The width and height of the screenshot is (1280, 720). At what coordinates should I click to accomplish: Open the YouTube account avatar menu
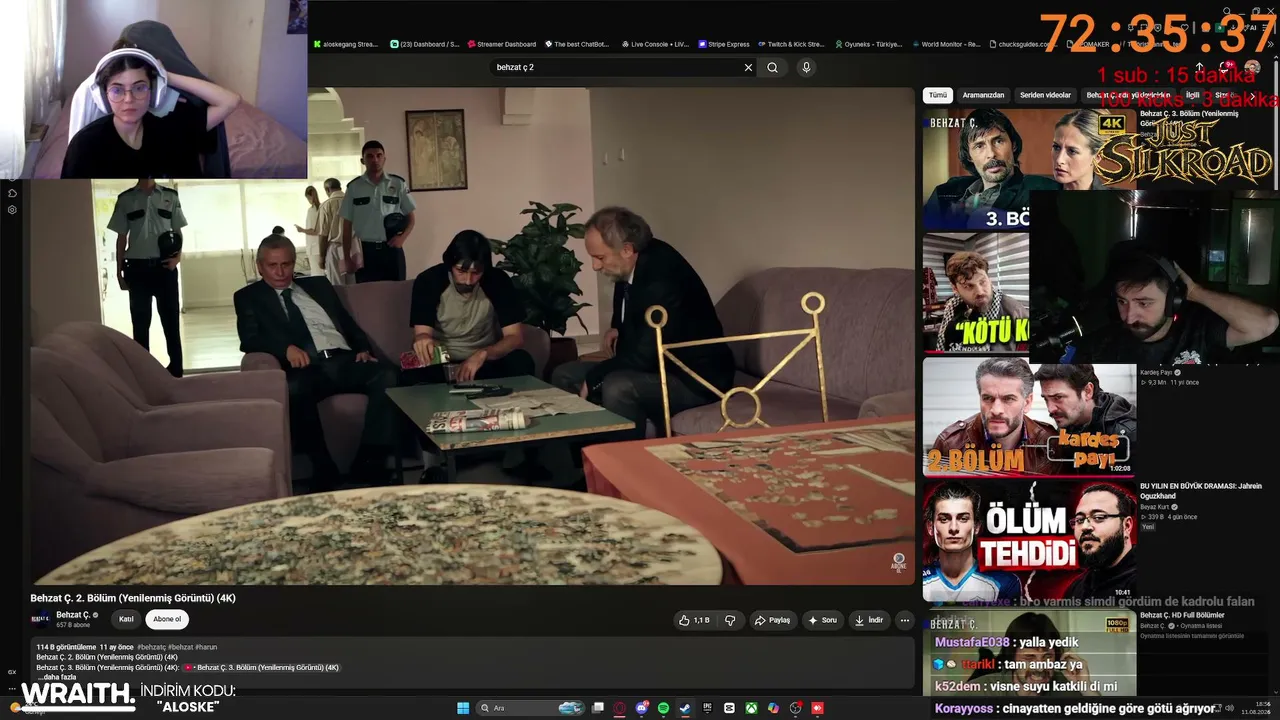(x=1253, y=67)
